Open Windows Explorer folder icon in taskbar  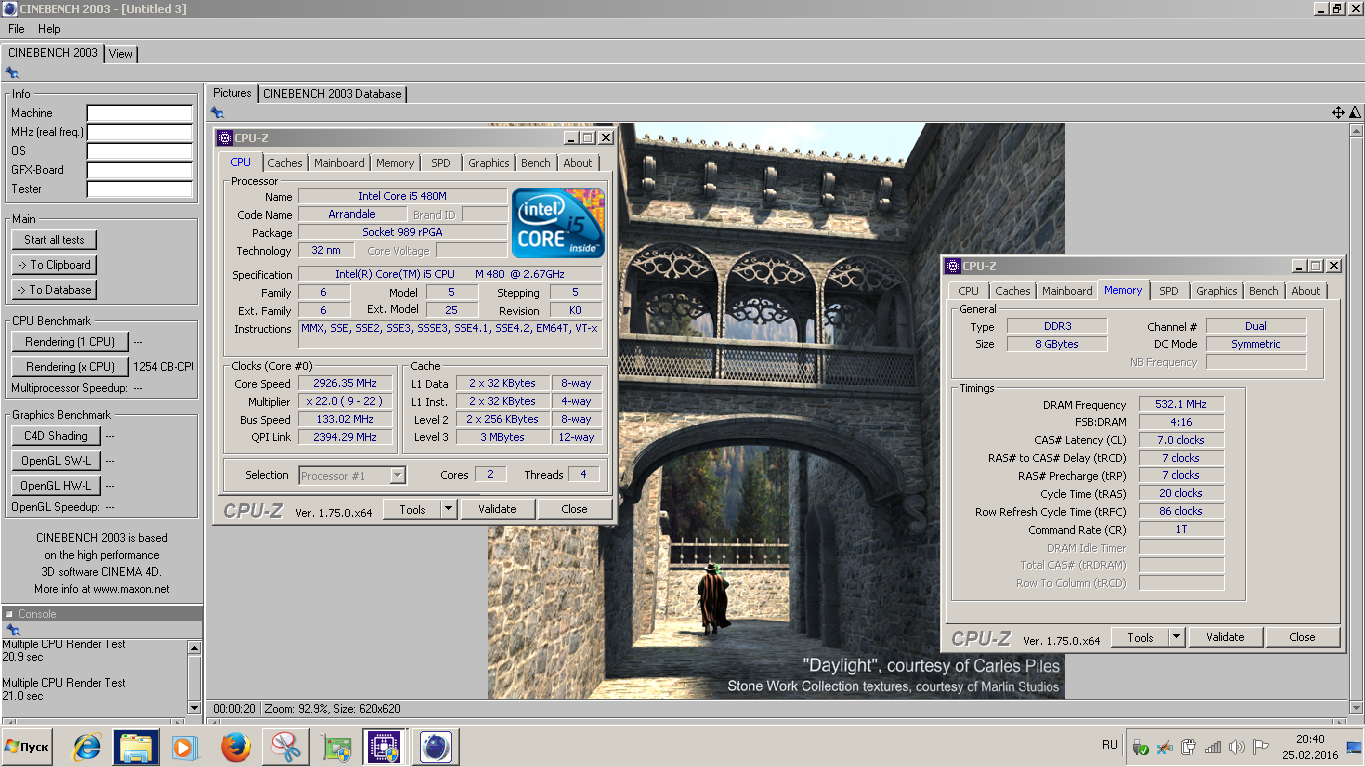[x=137, y=747]
